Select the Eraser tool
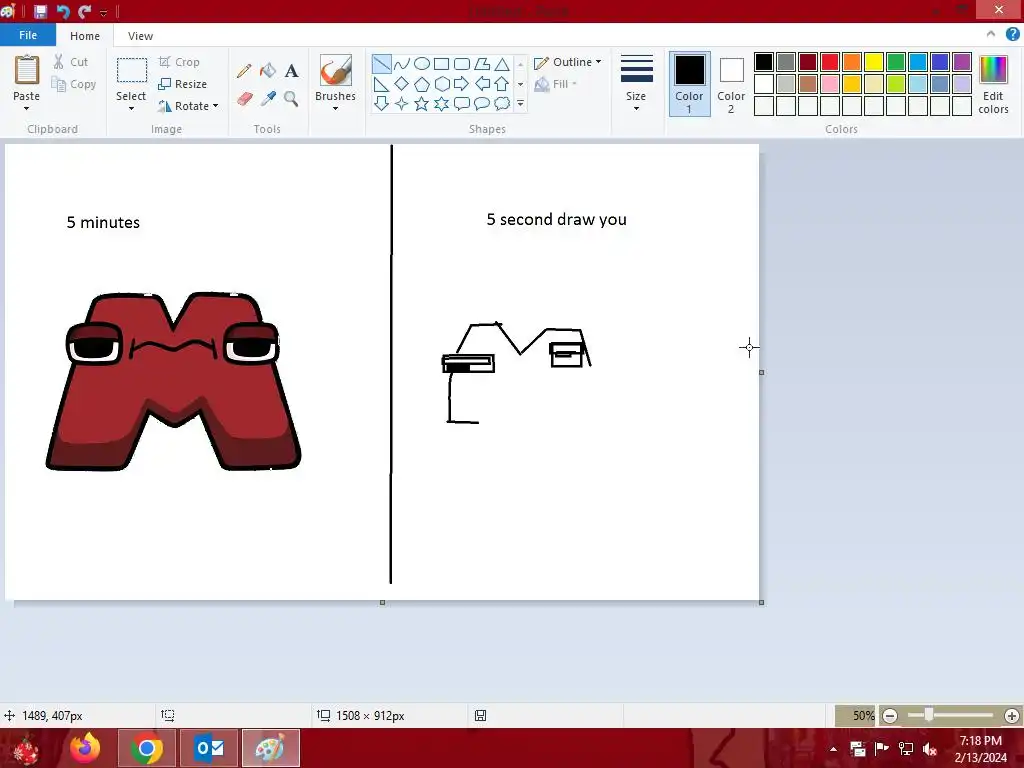This screenshot has height=768, width=1024. click(244, 99)
